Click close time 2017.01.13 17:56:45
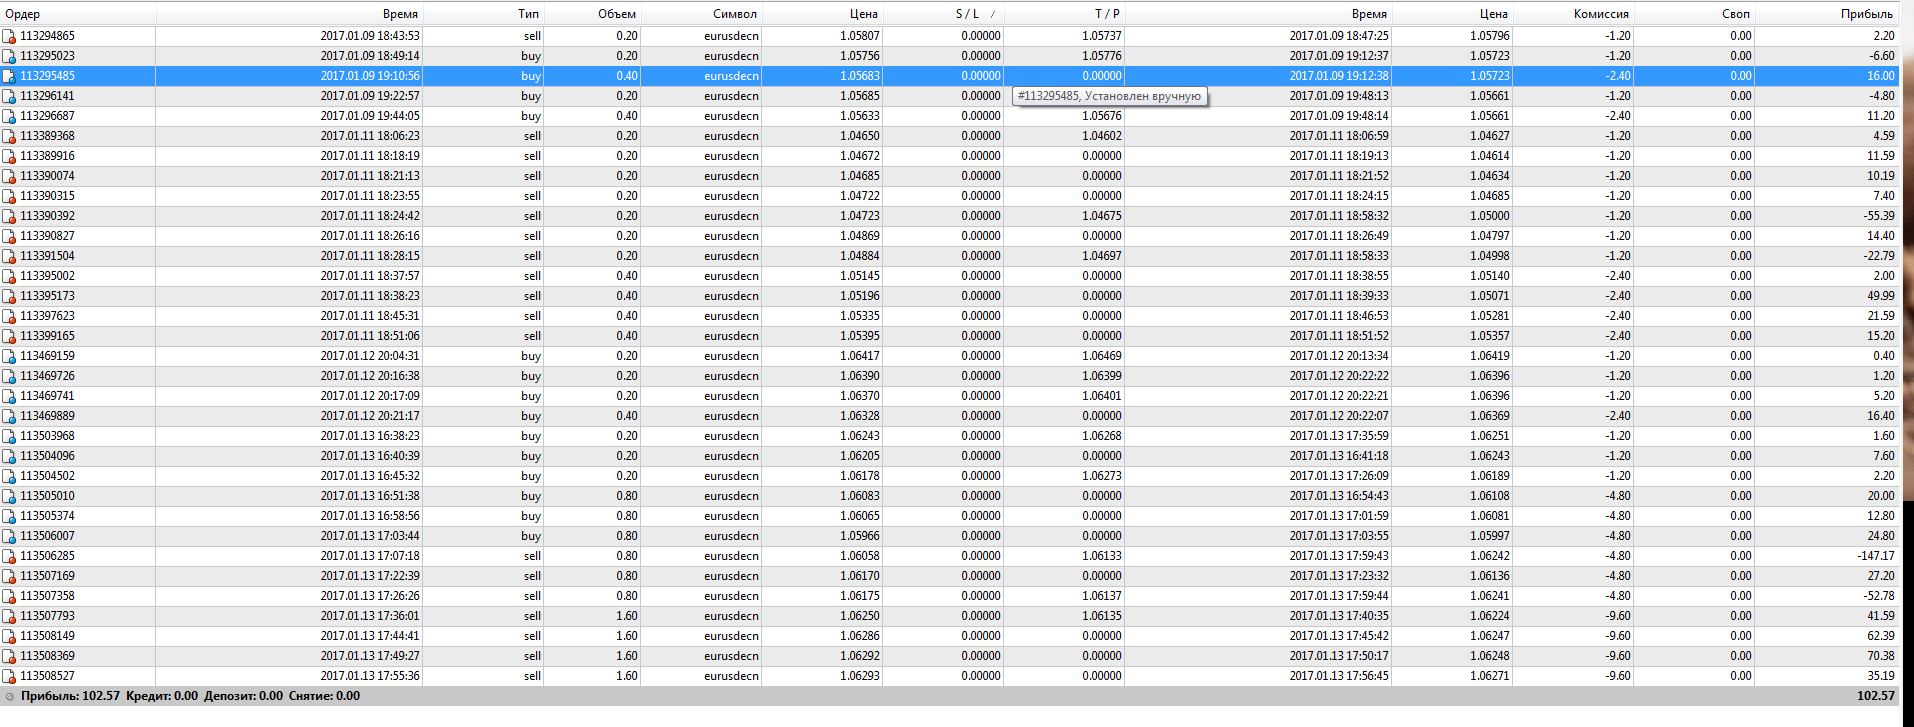 tap(1339, 676)
